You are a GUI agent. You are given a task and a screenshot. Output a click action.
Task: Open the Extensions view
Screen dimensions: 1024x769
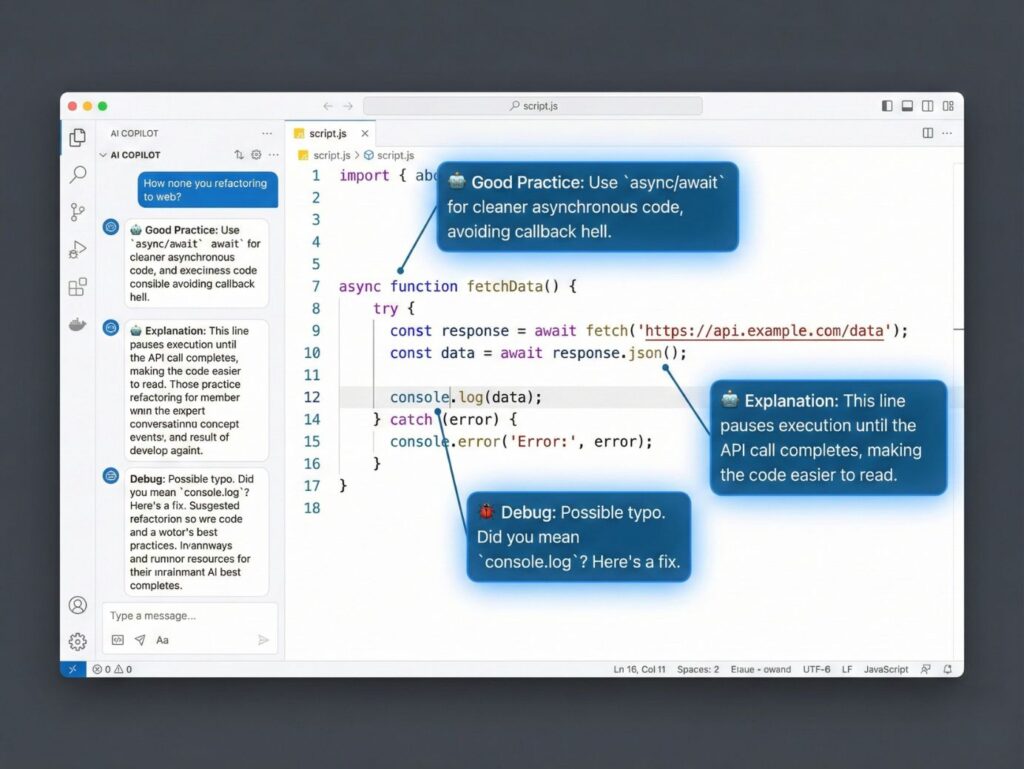click(77, 288)
